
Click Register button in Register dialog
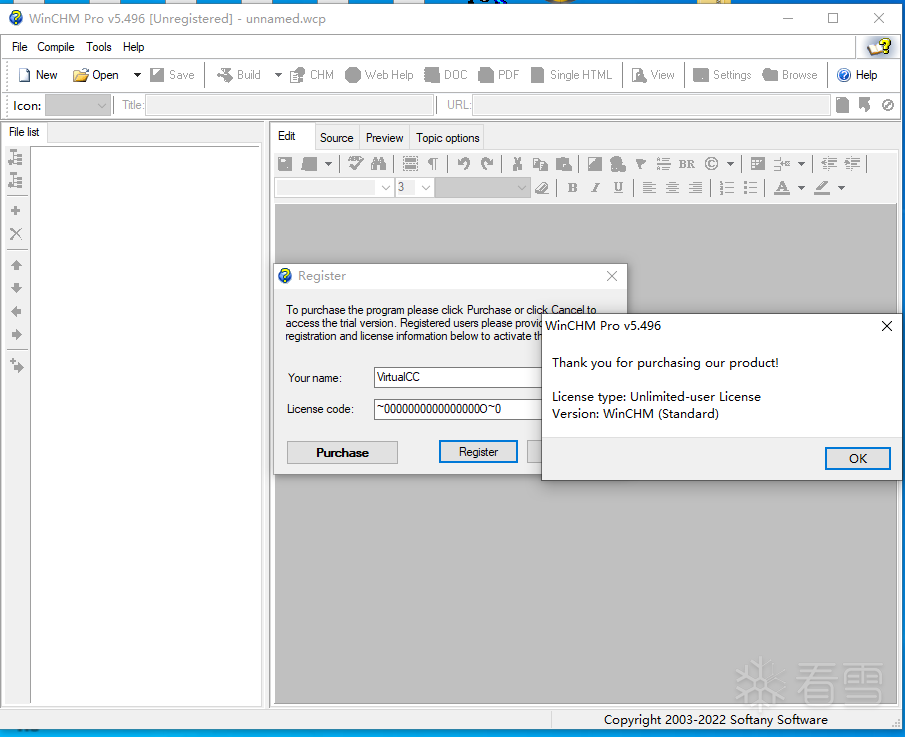[478, 452]
